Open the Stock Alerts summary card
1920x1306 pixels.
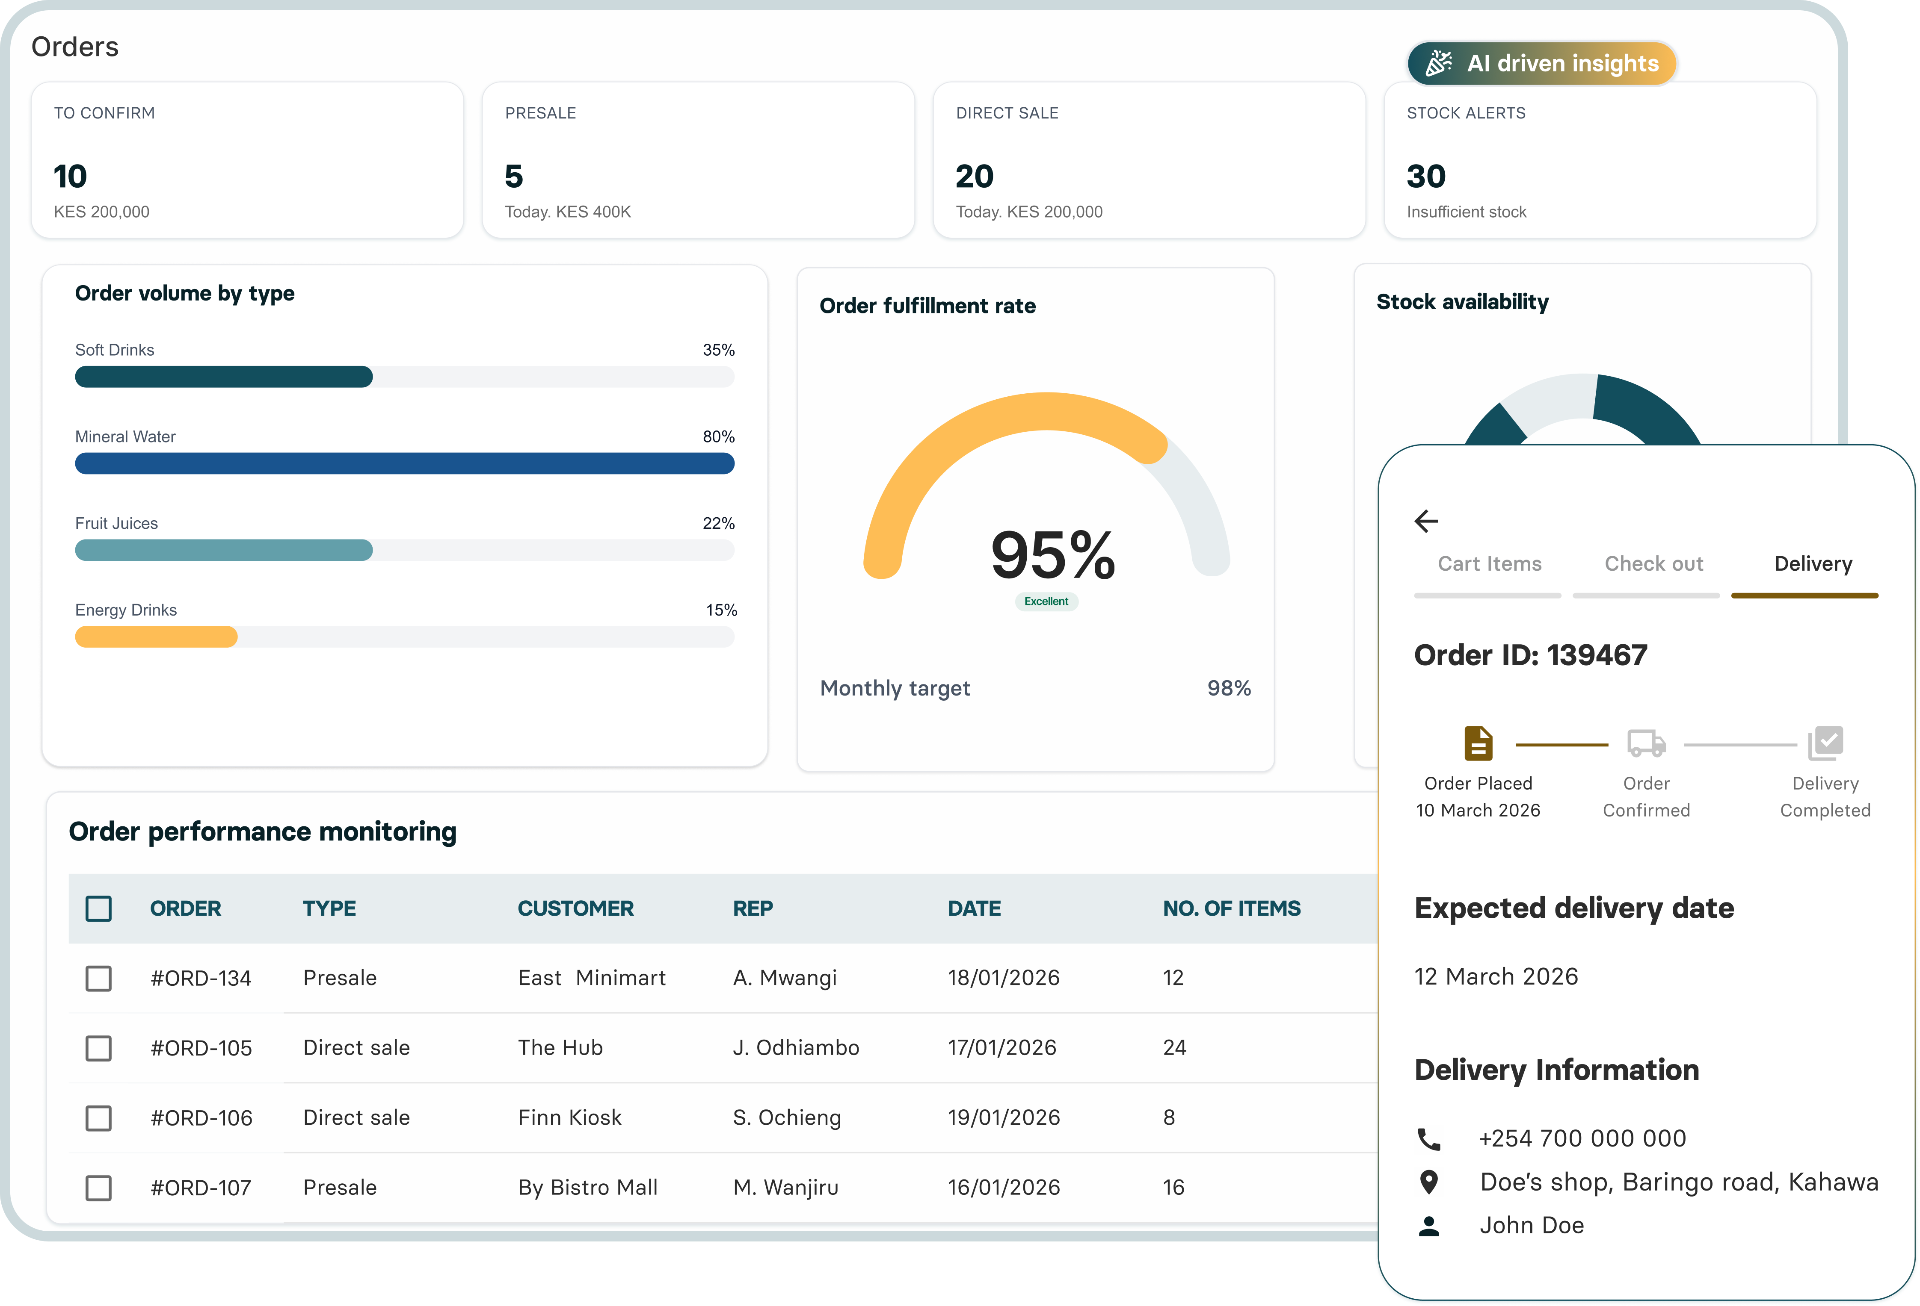pos(1599,160)
